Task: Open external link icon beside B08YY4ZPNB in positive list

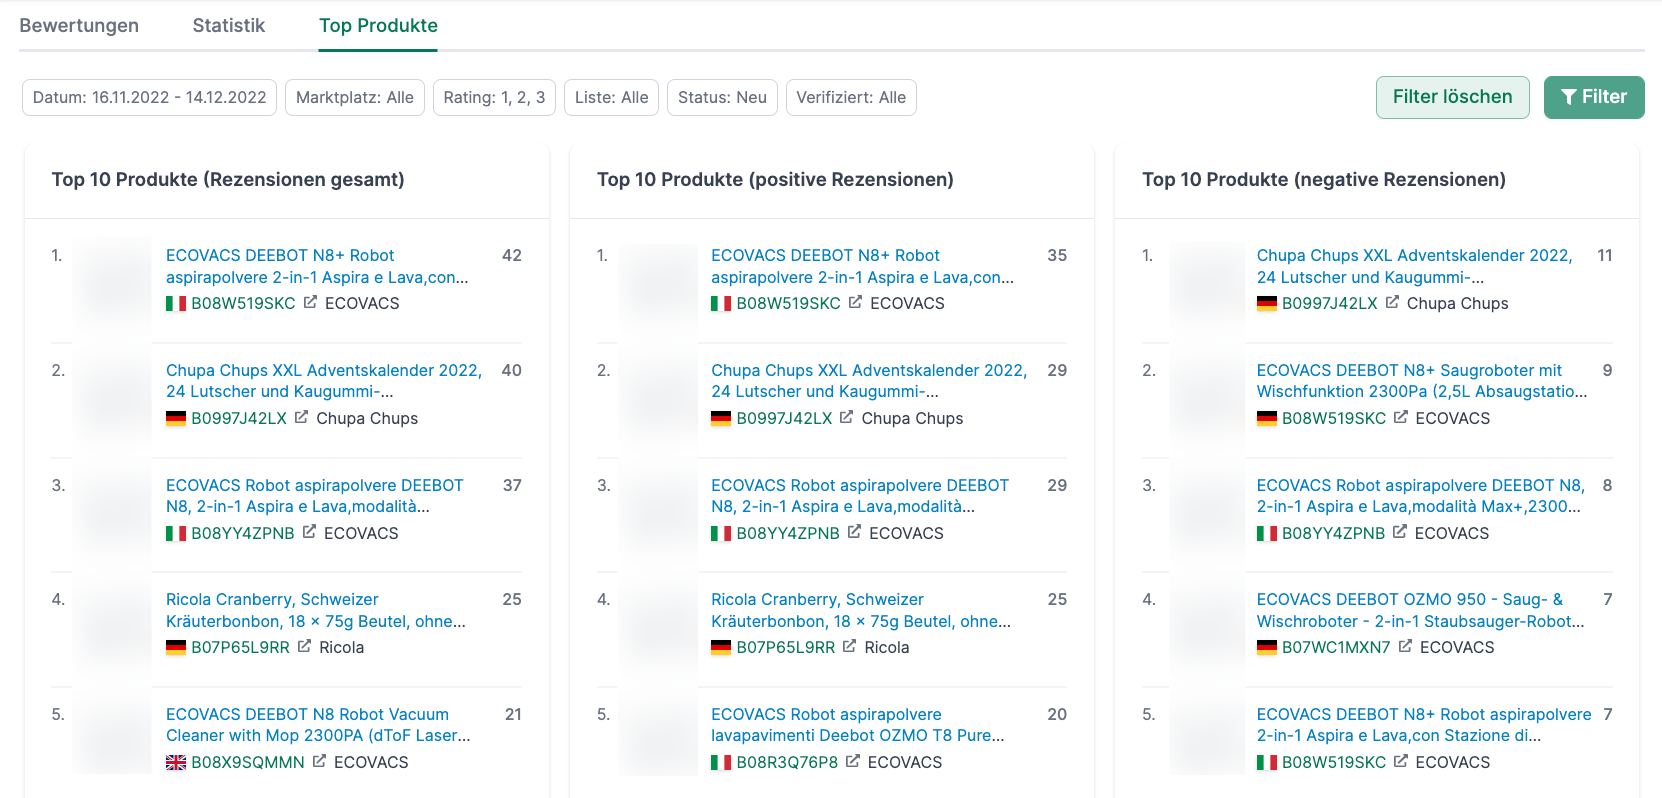Action: pyautogui.click(x=854, y=532)
